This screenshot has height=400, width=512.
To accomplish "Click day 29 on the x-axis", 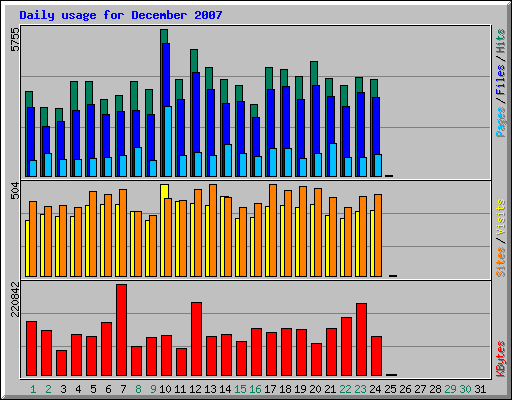I will tap(450, 389).
